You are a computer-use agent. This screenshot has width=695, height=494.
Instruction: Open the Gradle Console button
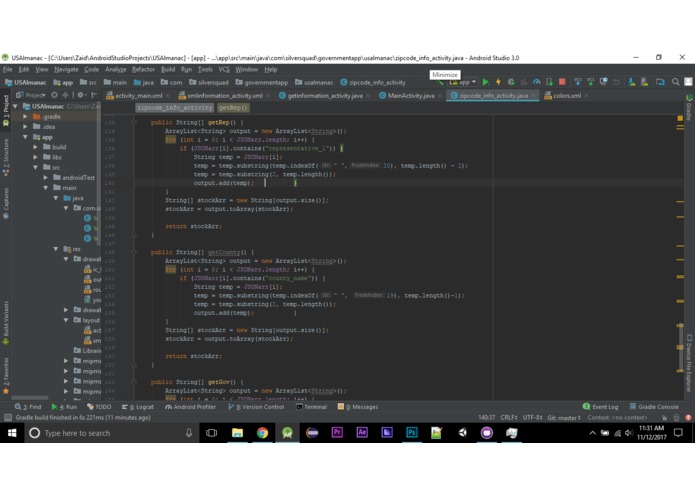(654, 407)
